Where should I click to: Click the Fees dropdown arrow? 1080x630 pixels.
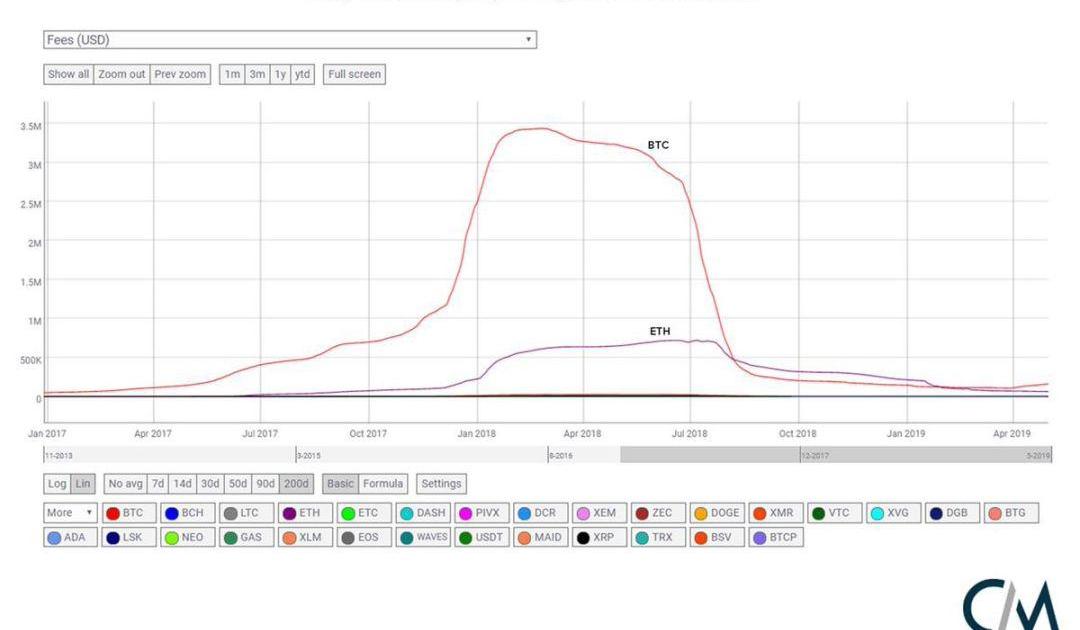pos(527,40)
